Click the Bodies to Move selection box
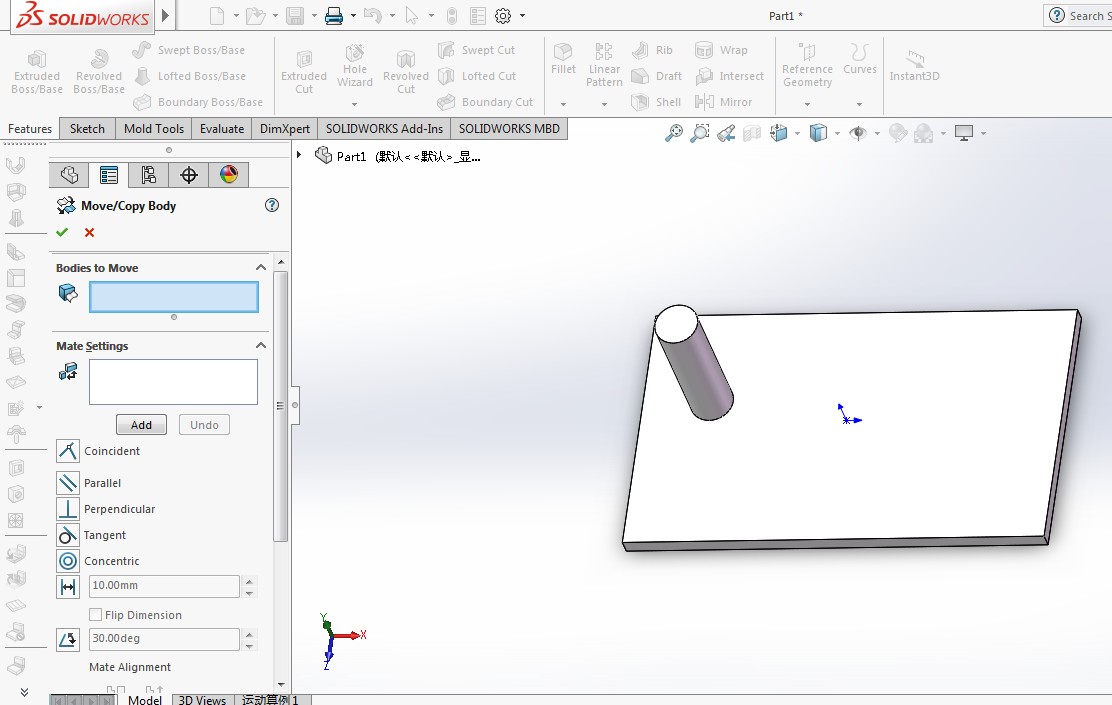 click(x=174, y=297)
